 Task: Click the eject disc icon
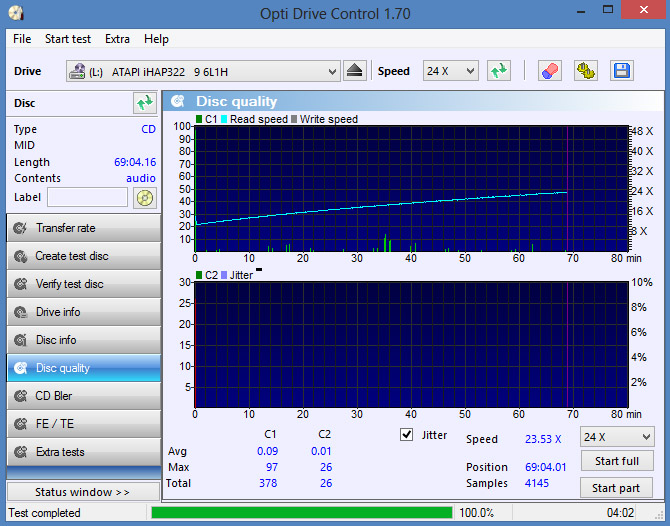click(x=355, y=71)
